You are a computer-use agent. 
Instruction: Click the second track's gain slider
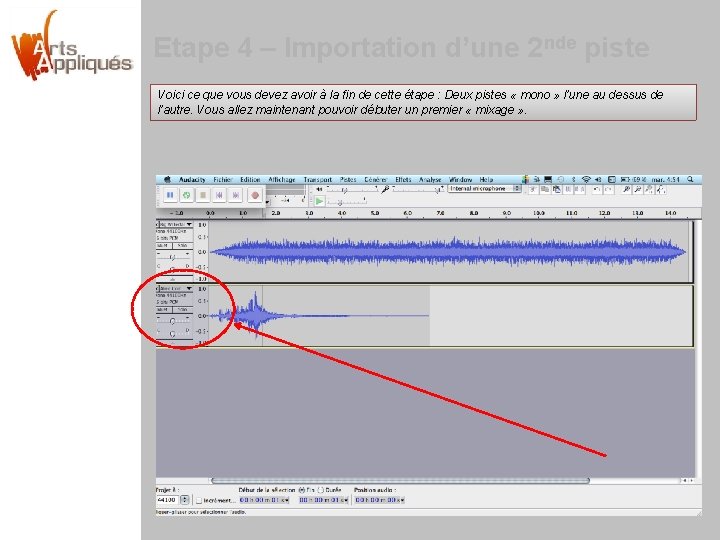174,320
